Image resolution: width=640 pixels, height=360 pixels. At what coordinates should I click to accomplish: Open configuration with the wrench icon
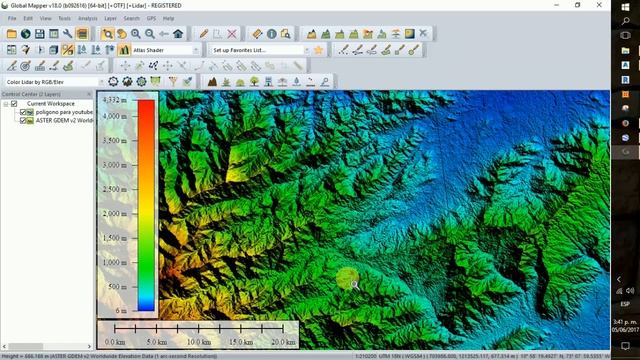coord(68,34)
